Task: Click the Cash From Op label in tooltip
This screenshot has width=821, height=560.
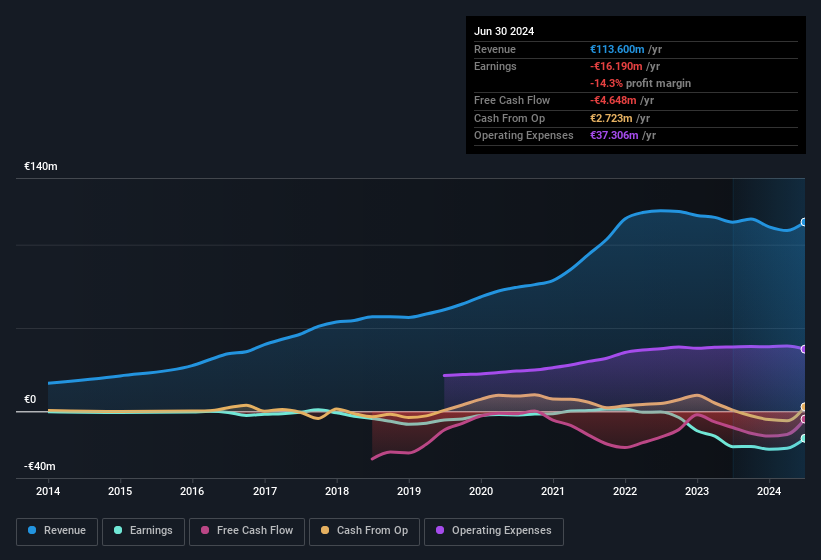Action: (x=509, y=118)
